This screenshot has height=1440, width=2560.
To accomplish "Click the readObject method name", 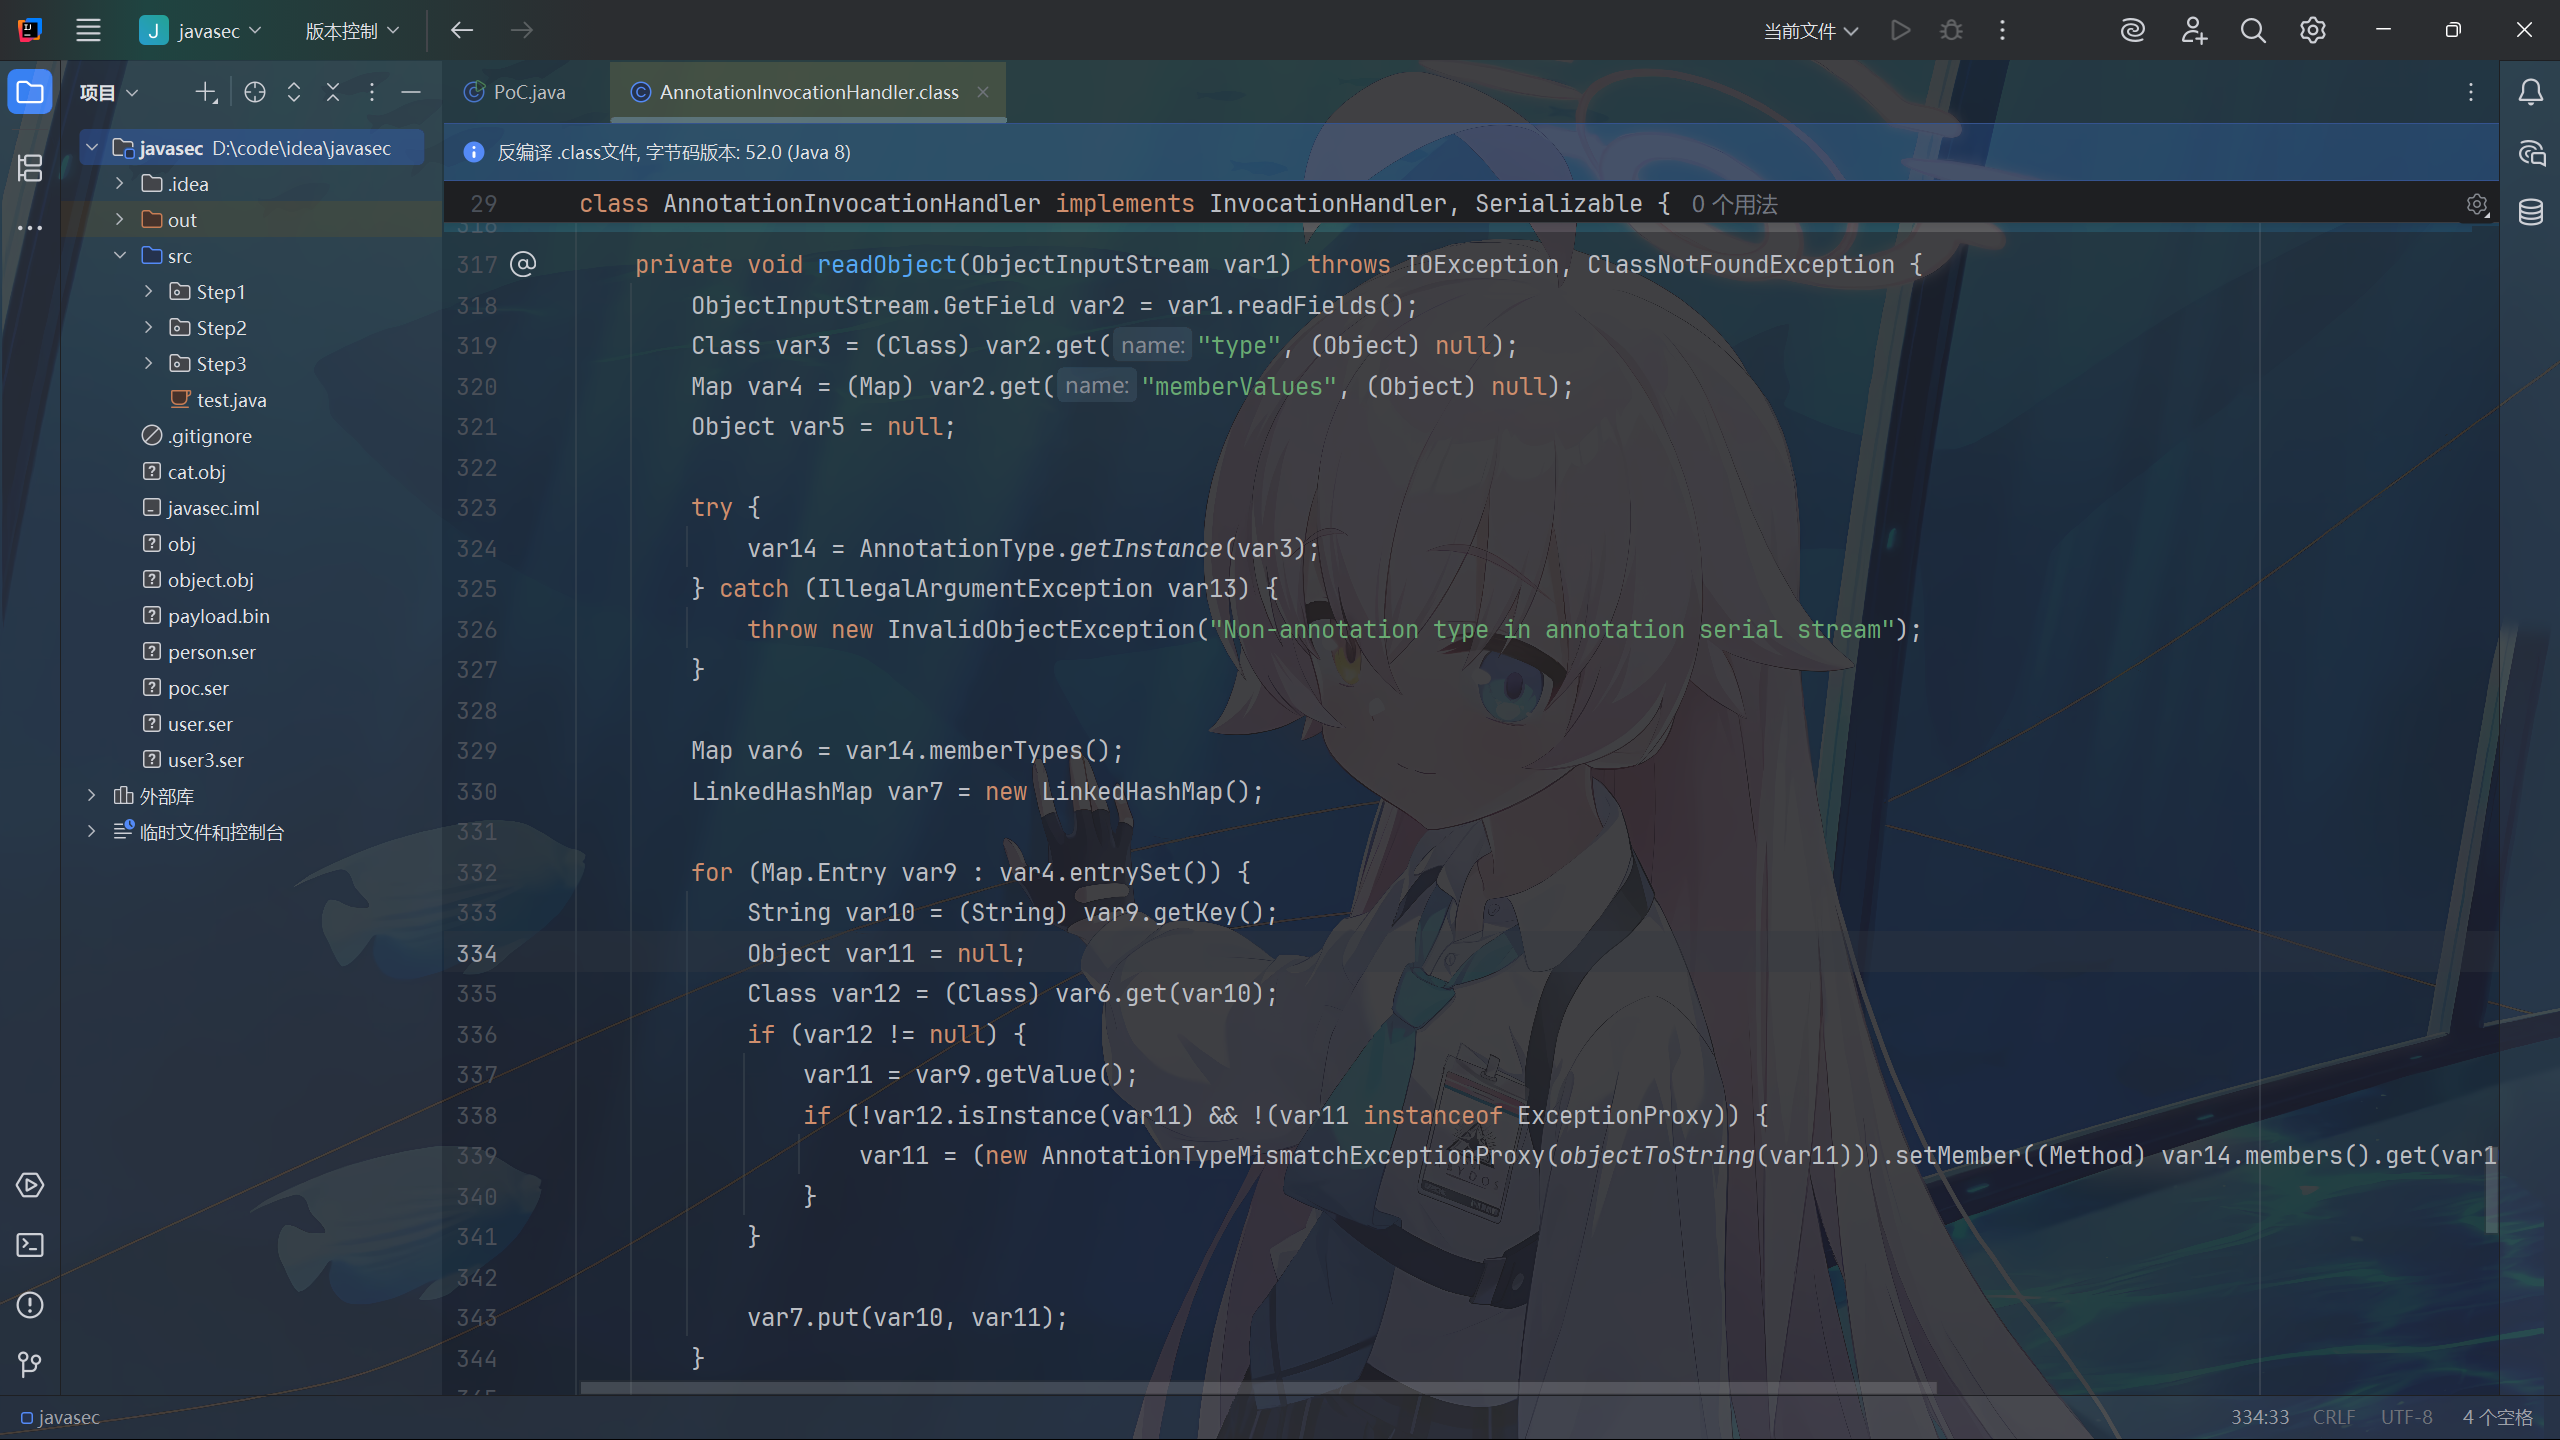I will pyautogui.click(x=887, y=264).
